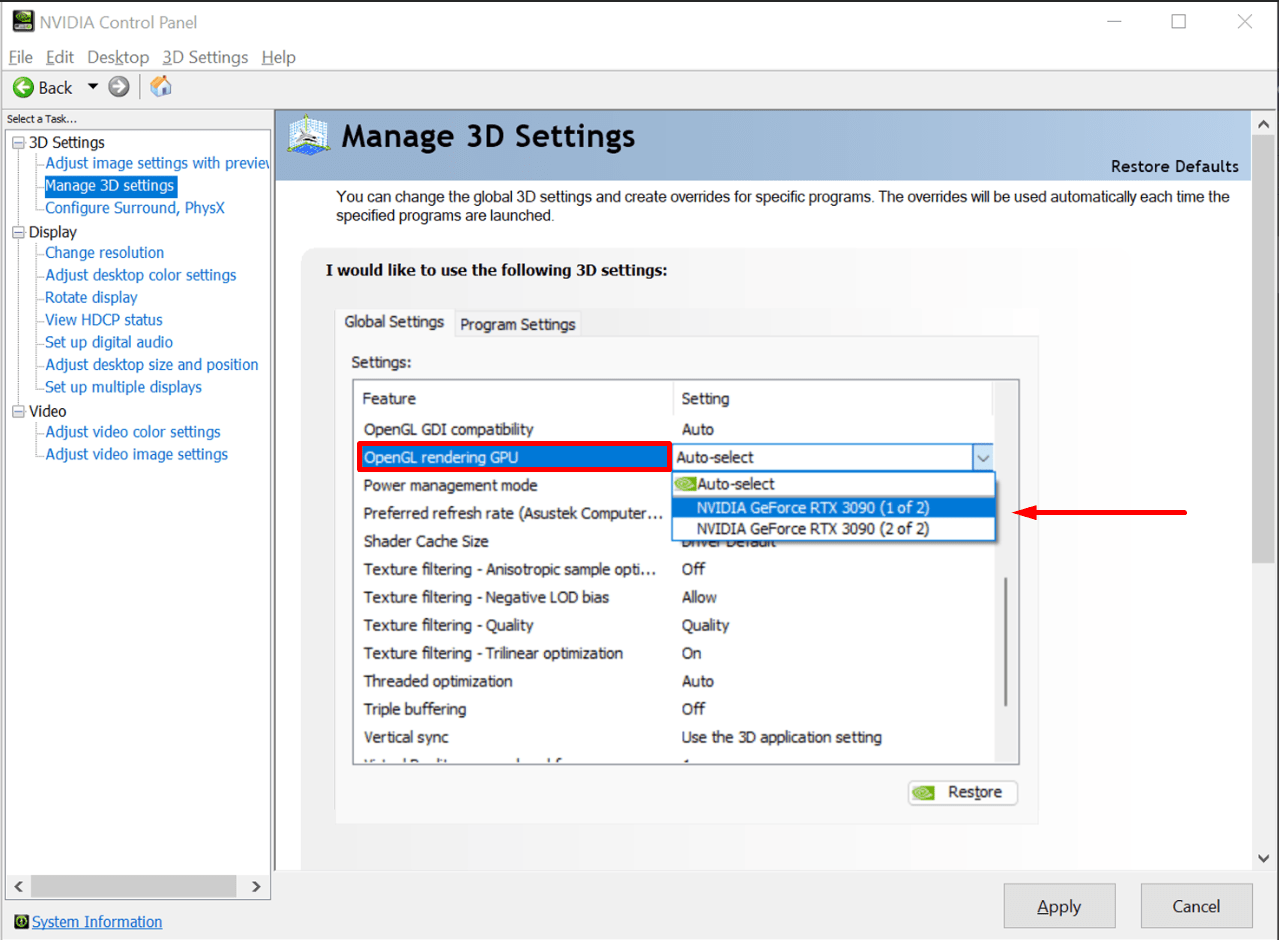
Task: Click task pane scroll left arrow
Action: click(x=18, y=886)
